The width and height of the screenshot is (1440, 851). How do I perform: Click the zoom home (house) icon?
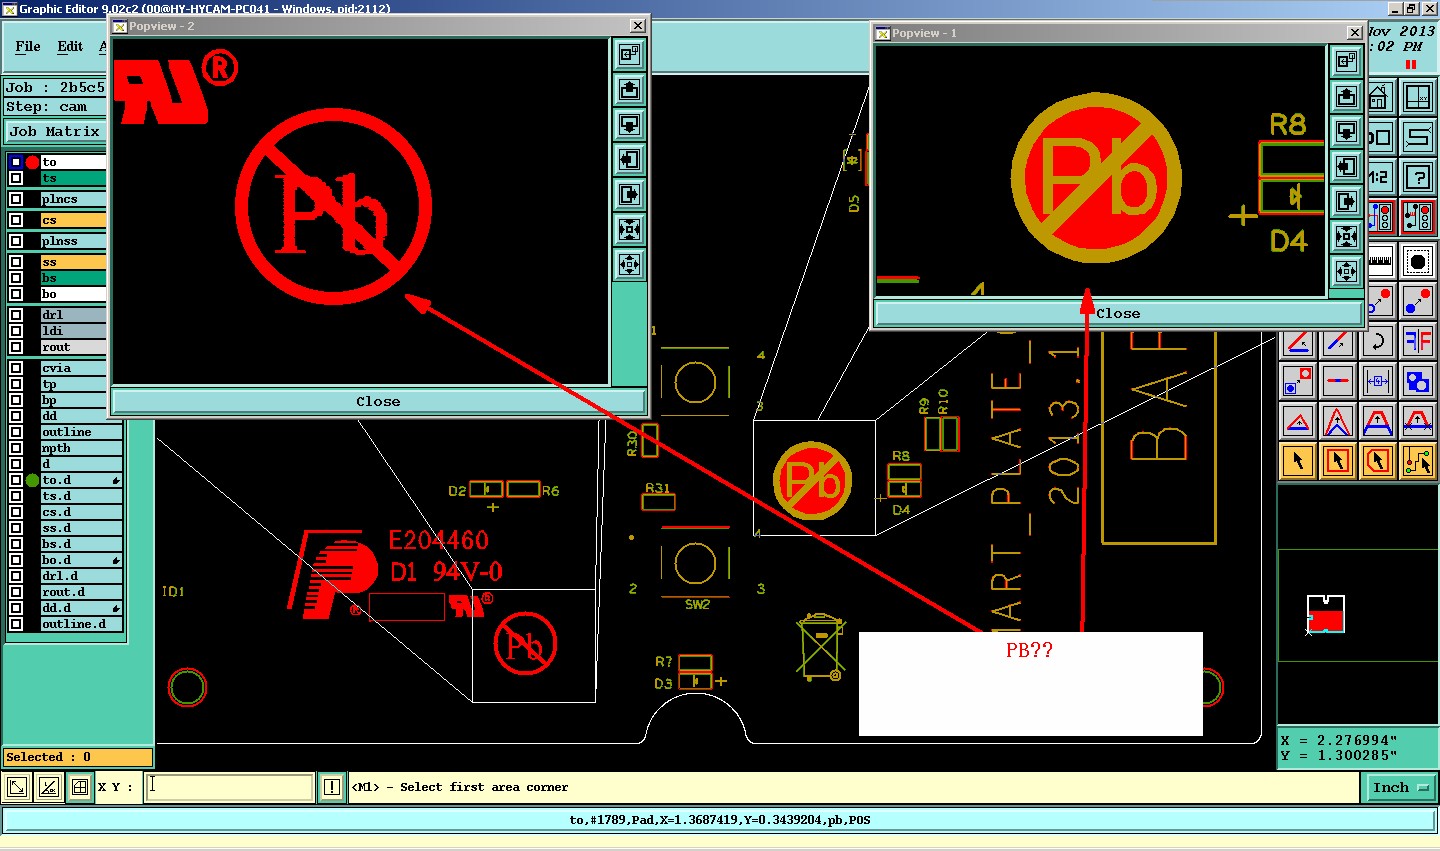coord(1380,97)
